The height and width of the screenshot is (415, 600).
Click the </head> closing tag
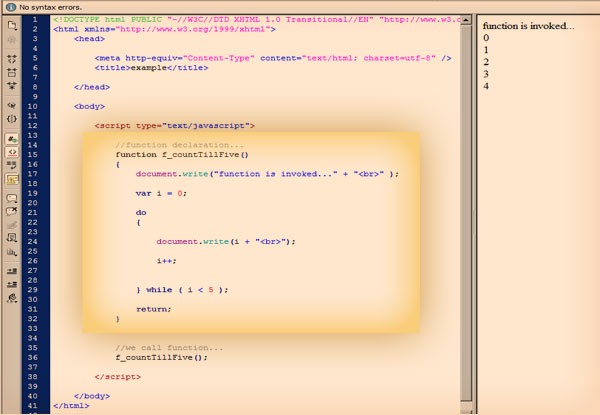[x=92, y=87]
